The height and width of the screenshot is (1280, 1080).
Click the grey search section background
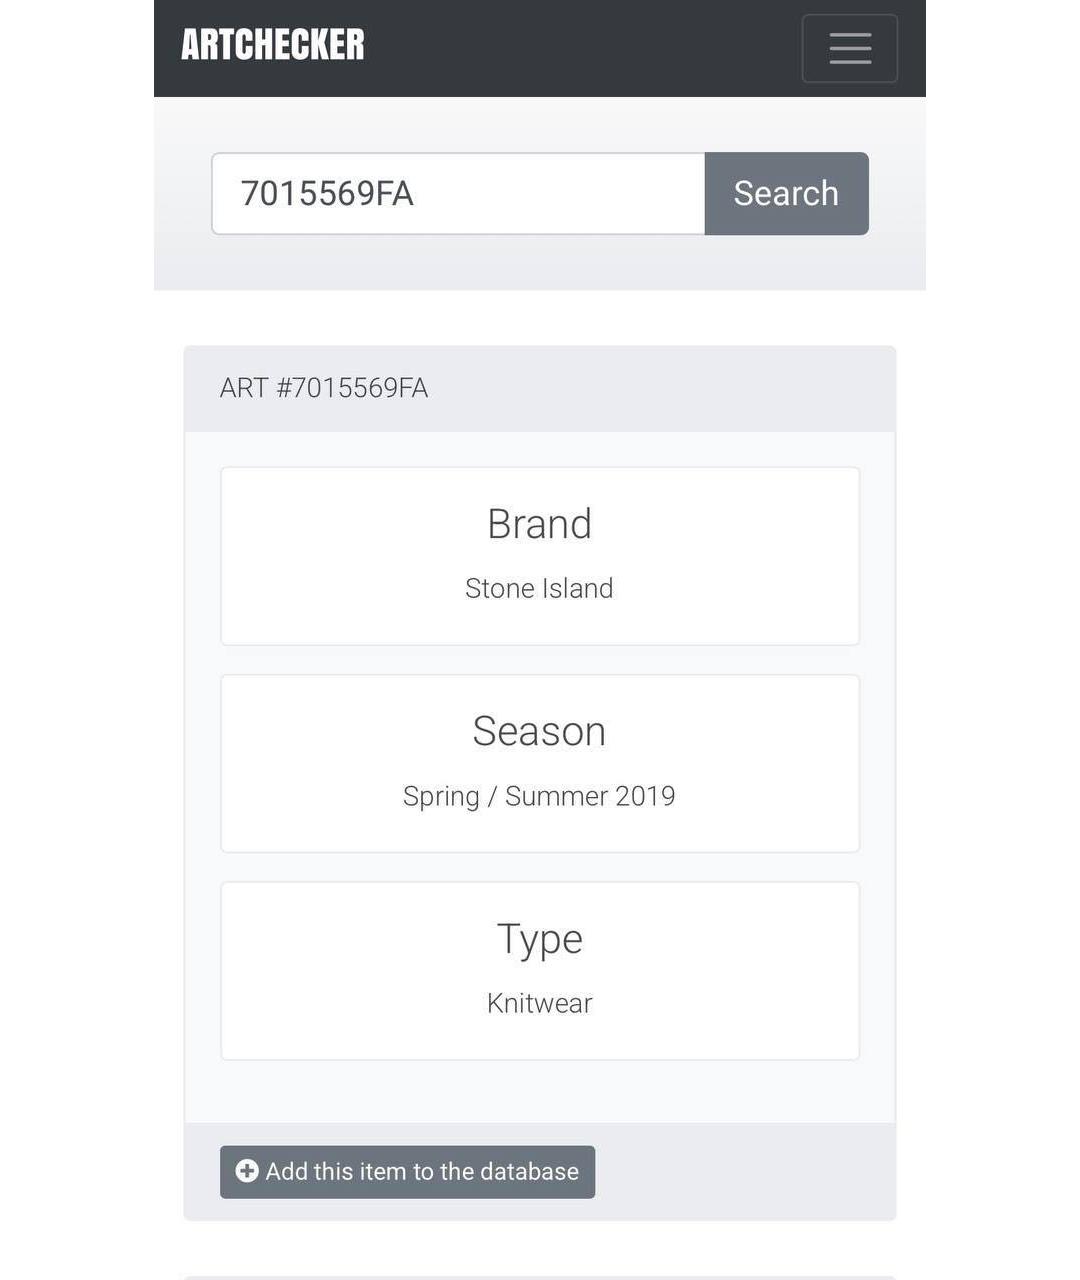point(540,265)
